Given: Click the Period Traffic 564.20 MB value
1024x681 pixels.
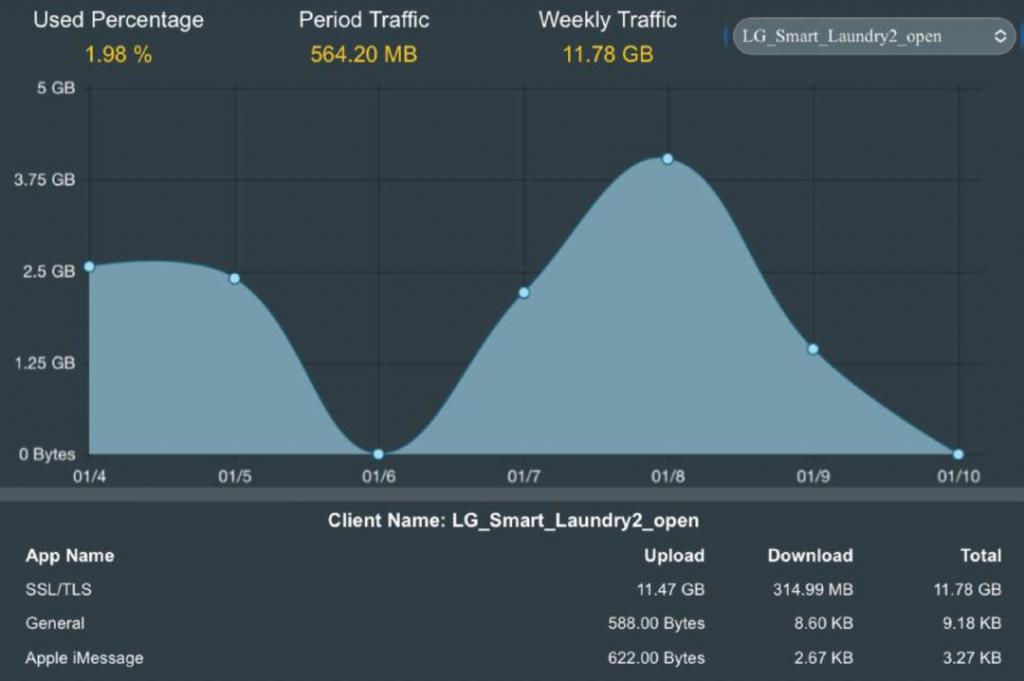Looking at the screenshot, I should (364, 54).
